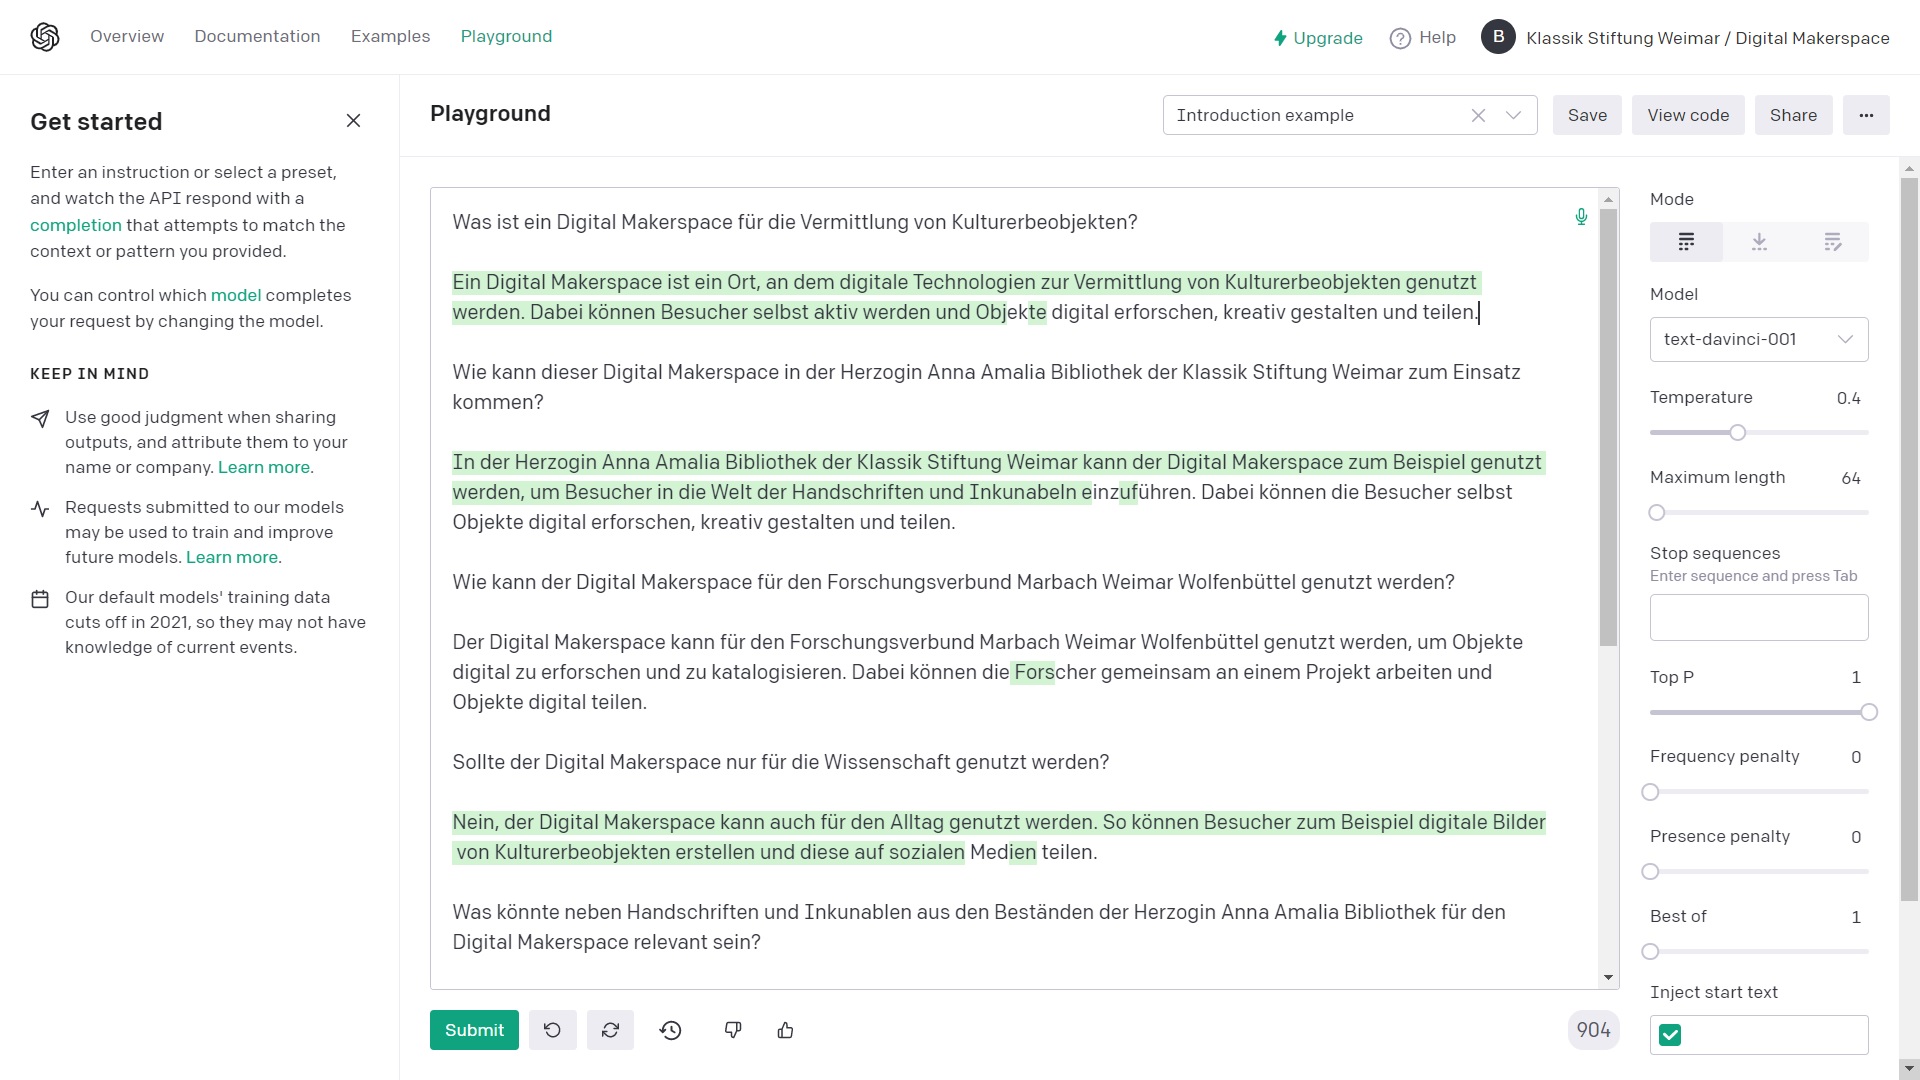
Task: Adjust the Top P slider
Action: click(x=1868, y=712)
